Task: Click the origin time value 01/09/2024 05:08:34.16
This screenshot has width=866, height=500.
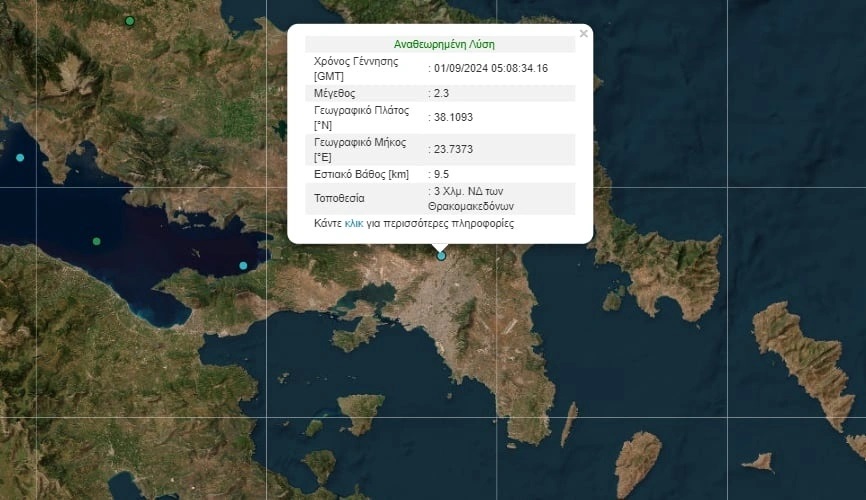Action: pos(490,68)
